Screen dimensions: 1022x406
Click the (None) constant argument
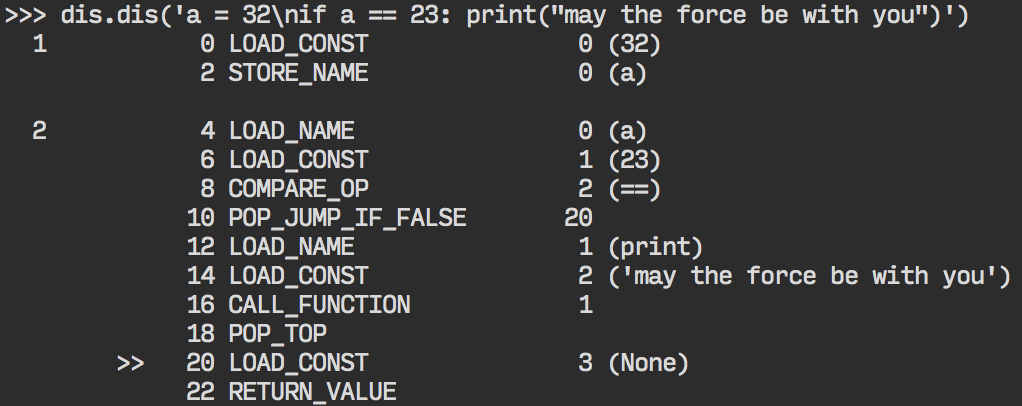[x=648, y=362]
